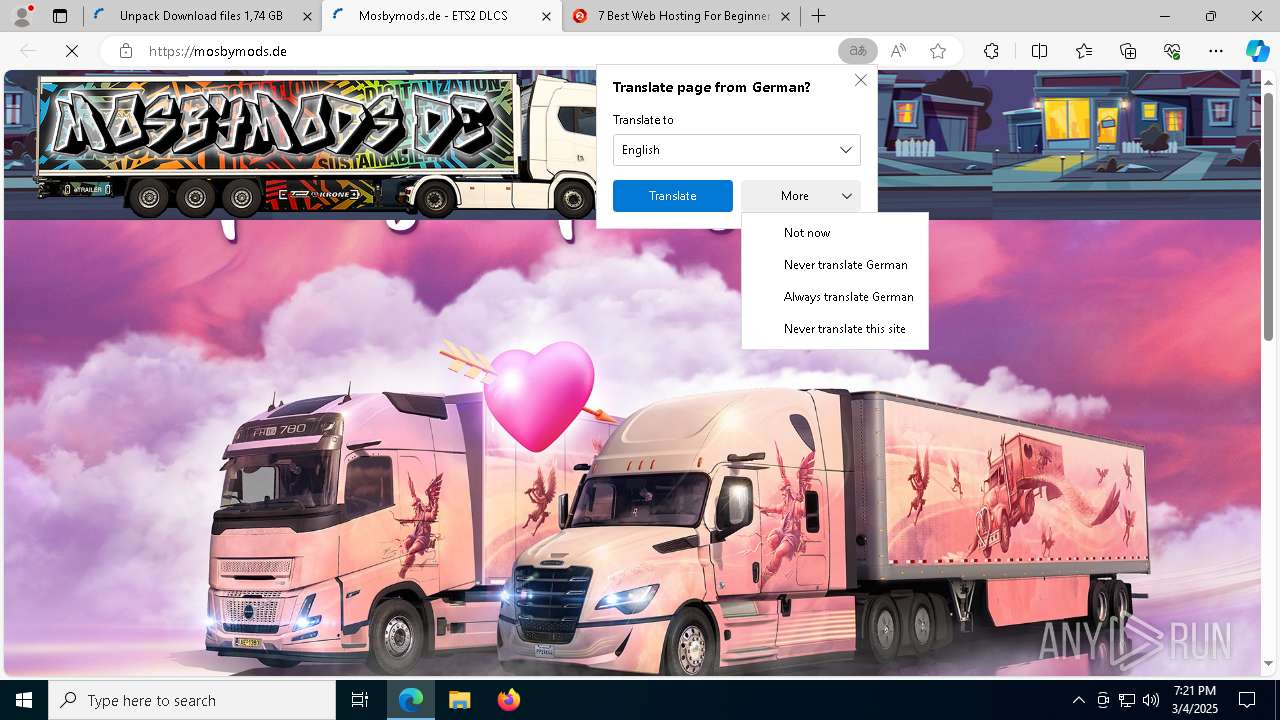Open the Favorites list icon

[1084, 51]
